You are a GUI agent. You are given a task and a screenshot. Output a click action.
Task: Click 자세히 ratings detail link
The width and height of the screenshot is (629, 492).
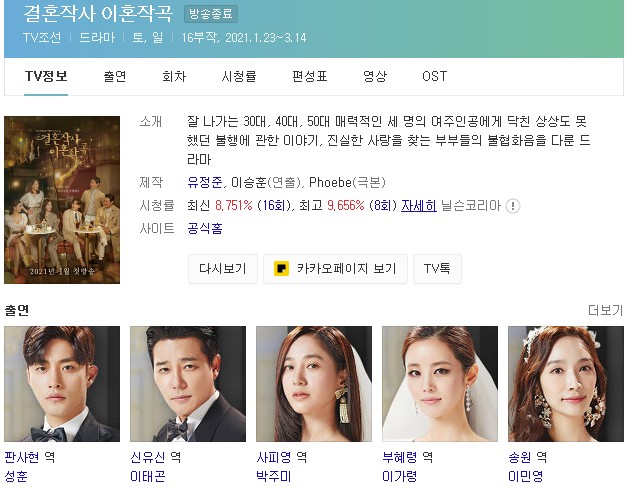click(419, 205)
